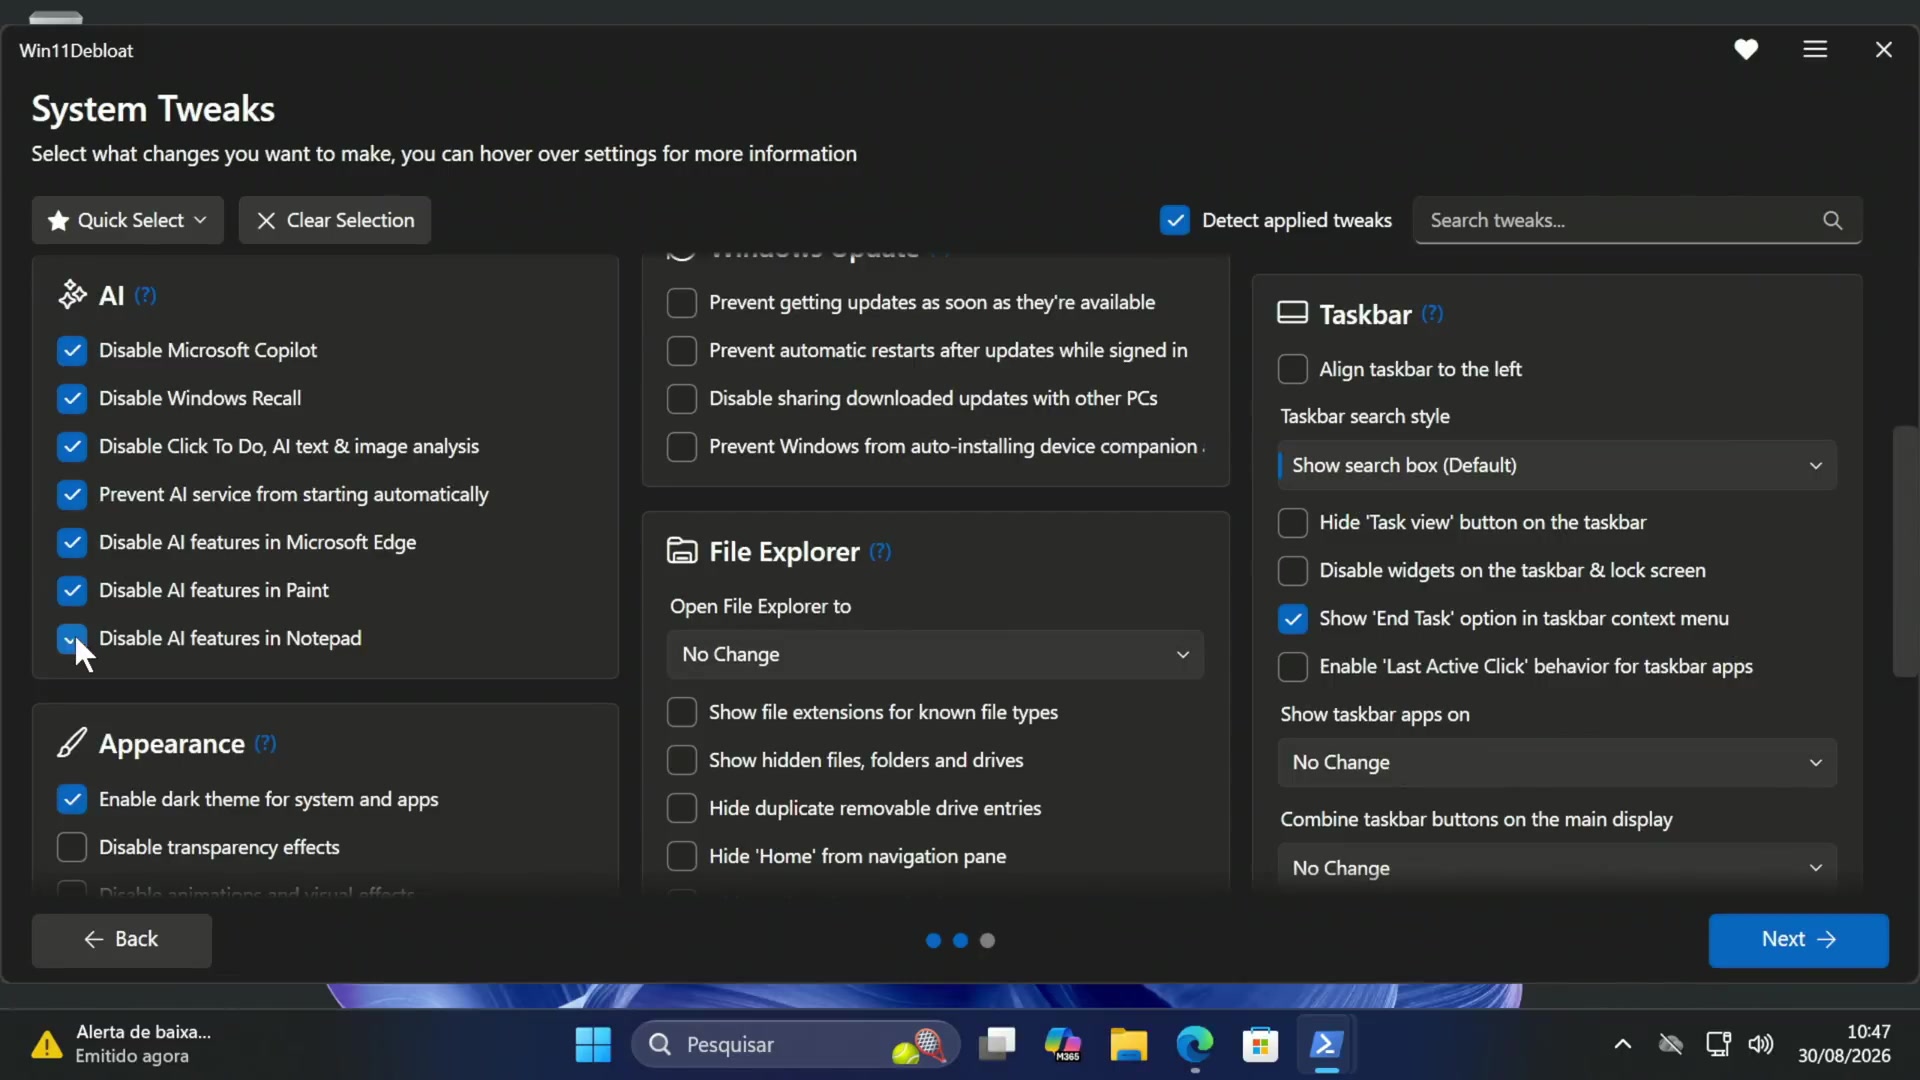Image resolution: width=1920 pixels, height=1080 pixels.
Task: Toggle Prevent AI service from starting automatically
Action: point(72,494)
